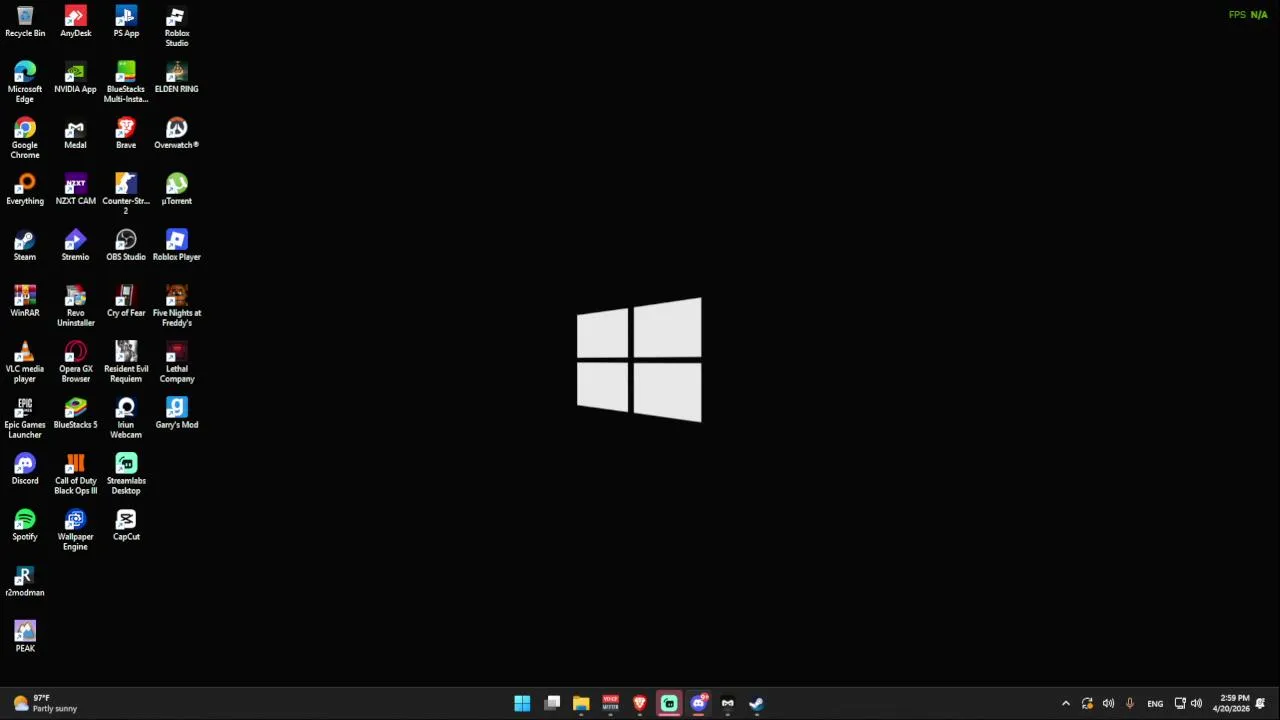Select the Counter-Strike 2 desktop shortcut

(x=126, y=195)
